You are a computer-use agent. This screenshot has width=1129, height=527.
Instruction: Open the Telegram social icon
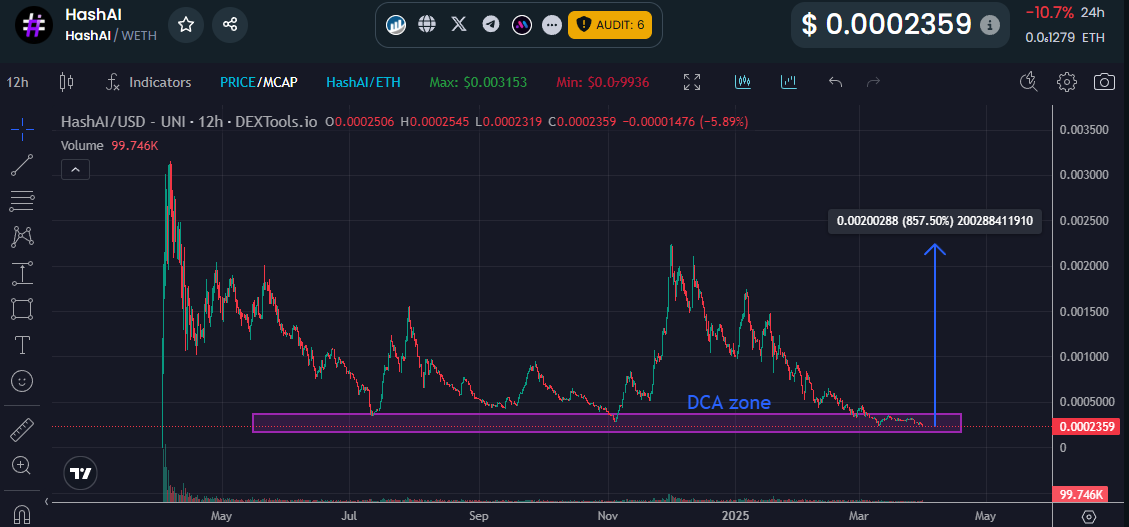tap(490, 24)
